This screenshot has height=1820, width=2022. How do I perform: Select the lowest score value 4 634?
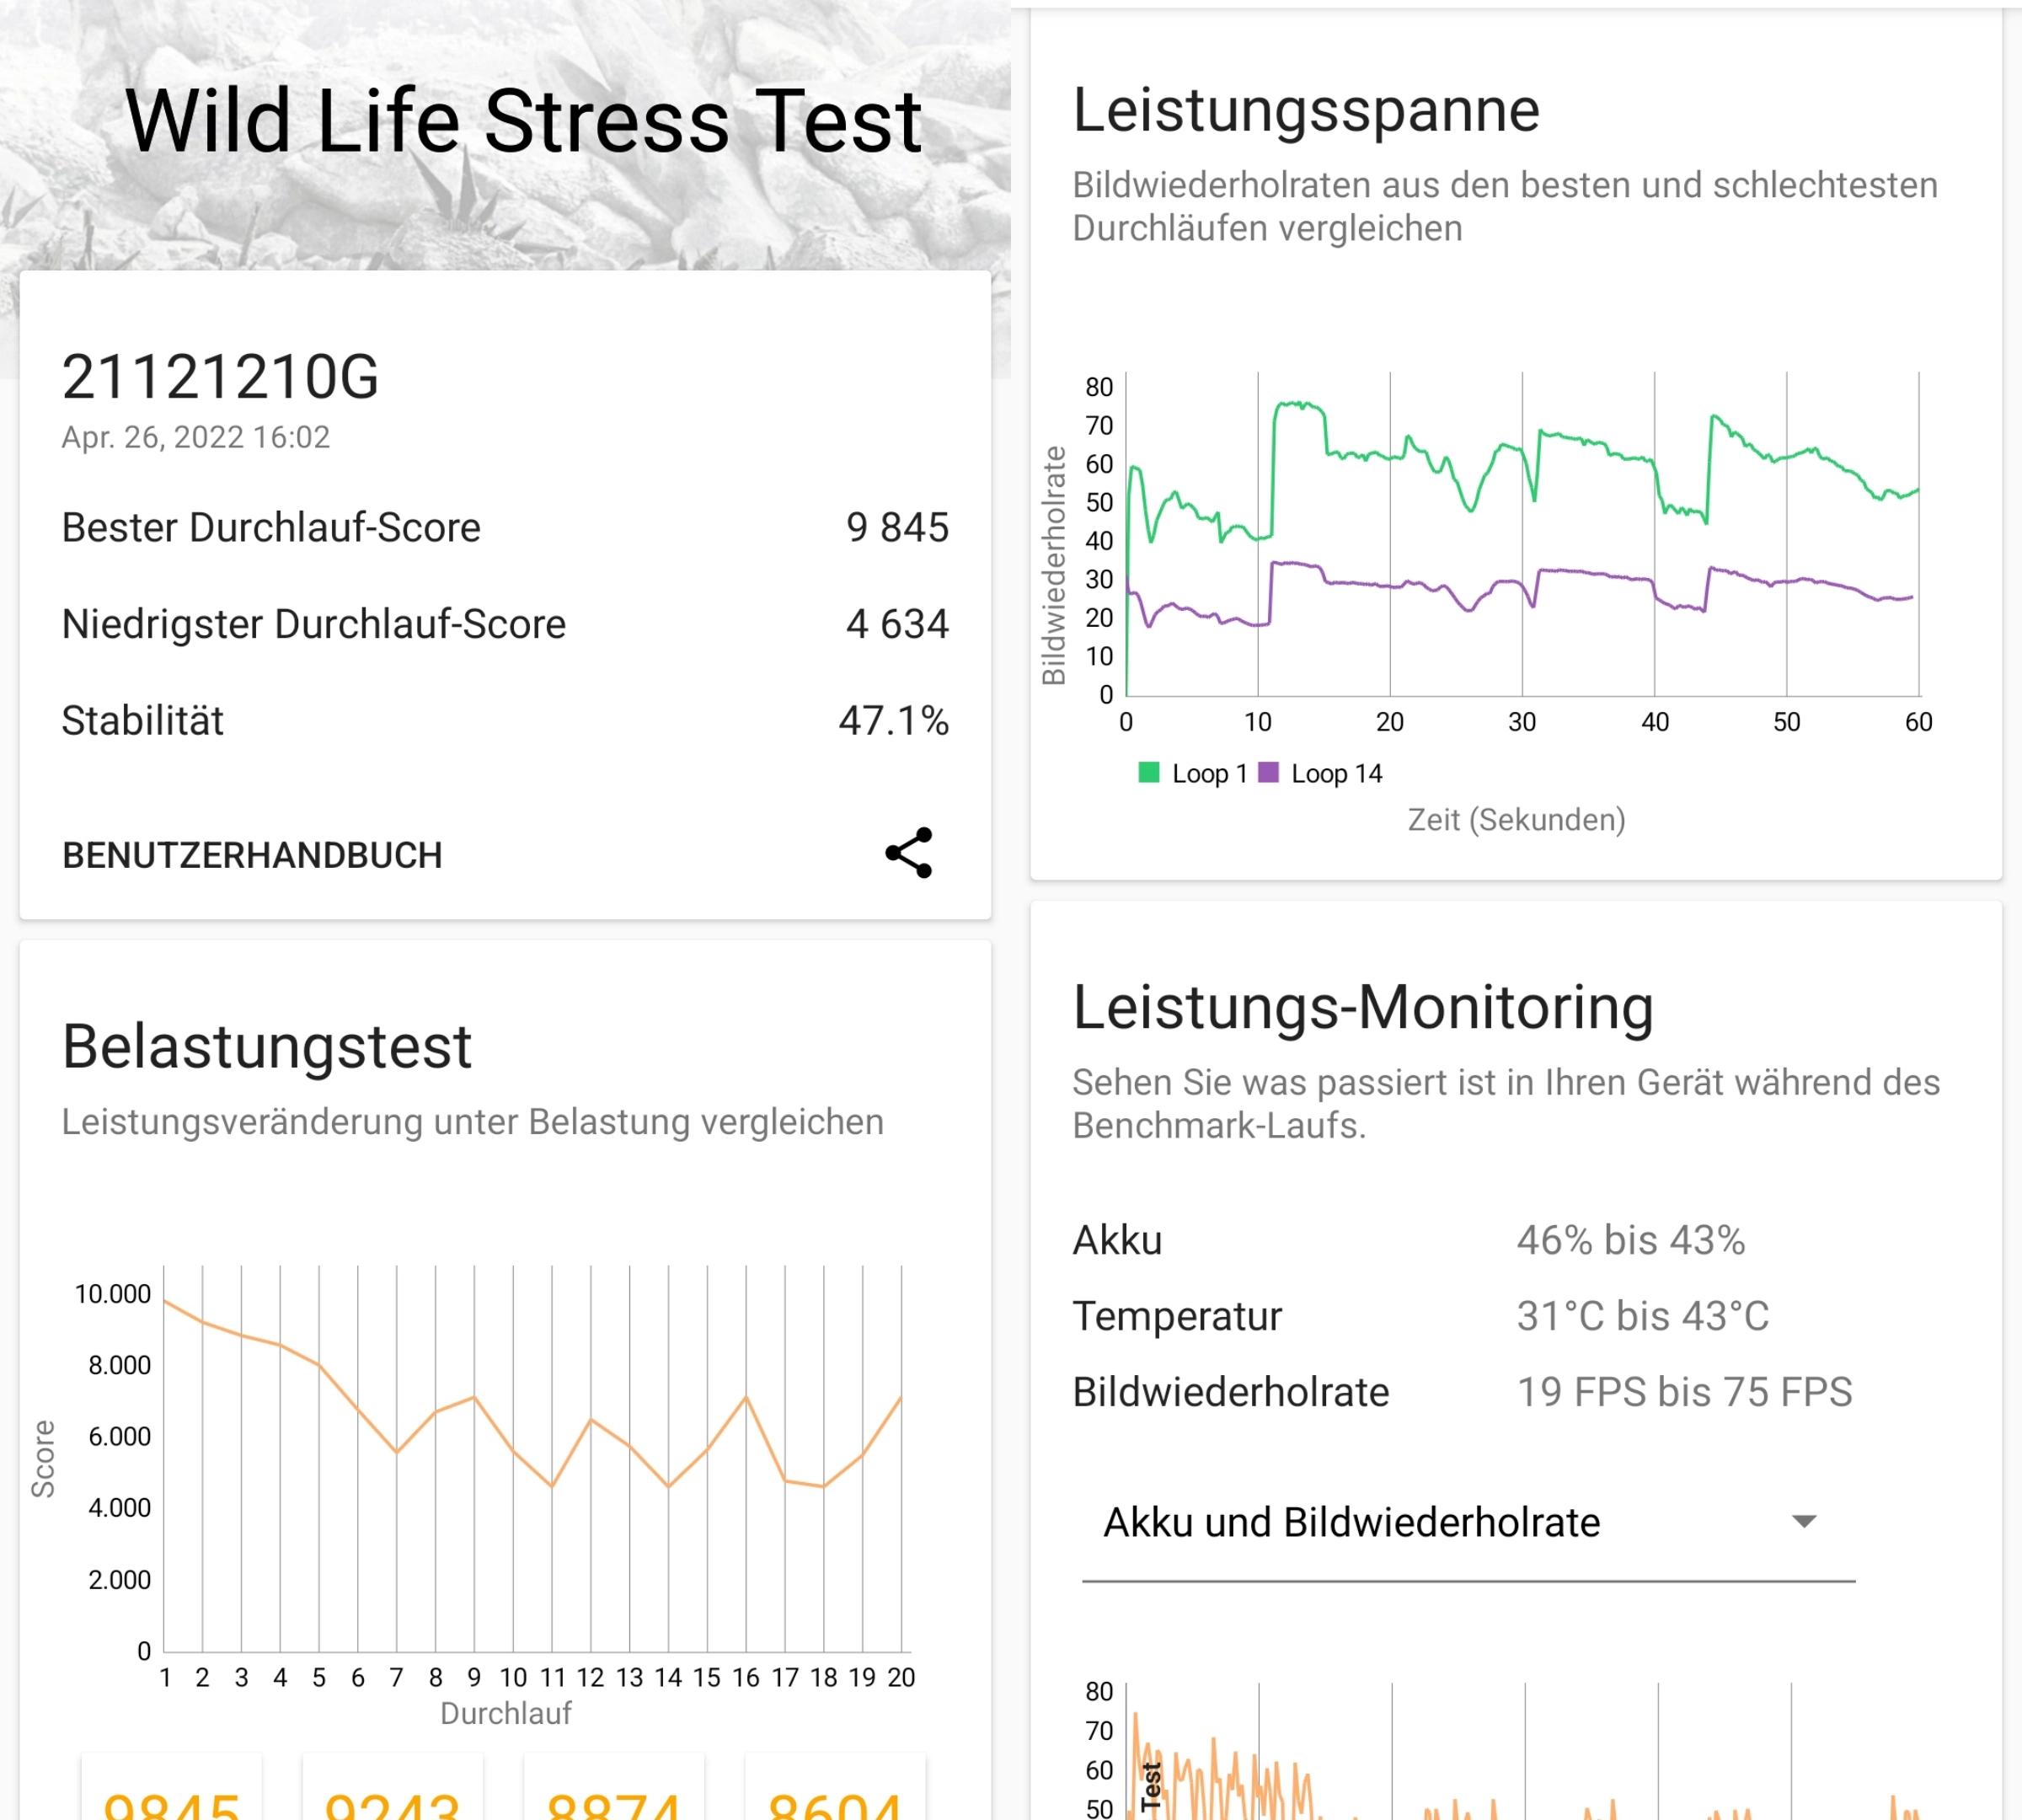pyautogui.click(x=897, y=624)
